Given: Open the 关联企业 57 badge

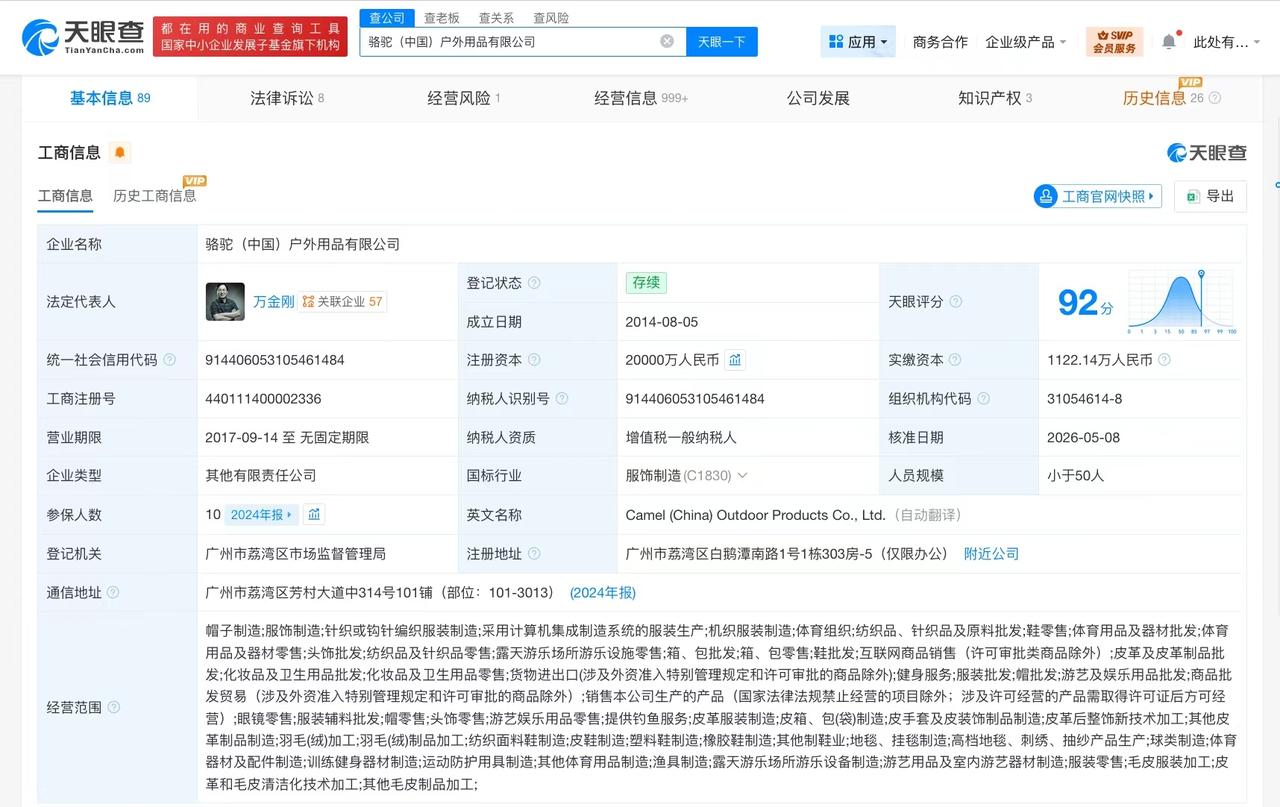Looking at the screenshot, I should pos(342,301).
